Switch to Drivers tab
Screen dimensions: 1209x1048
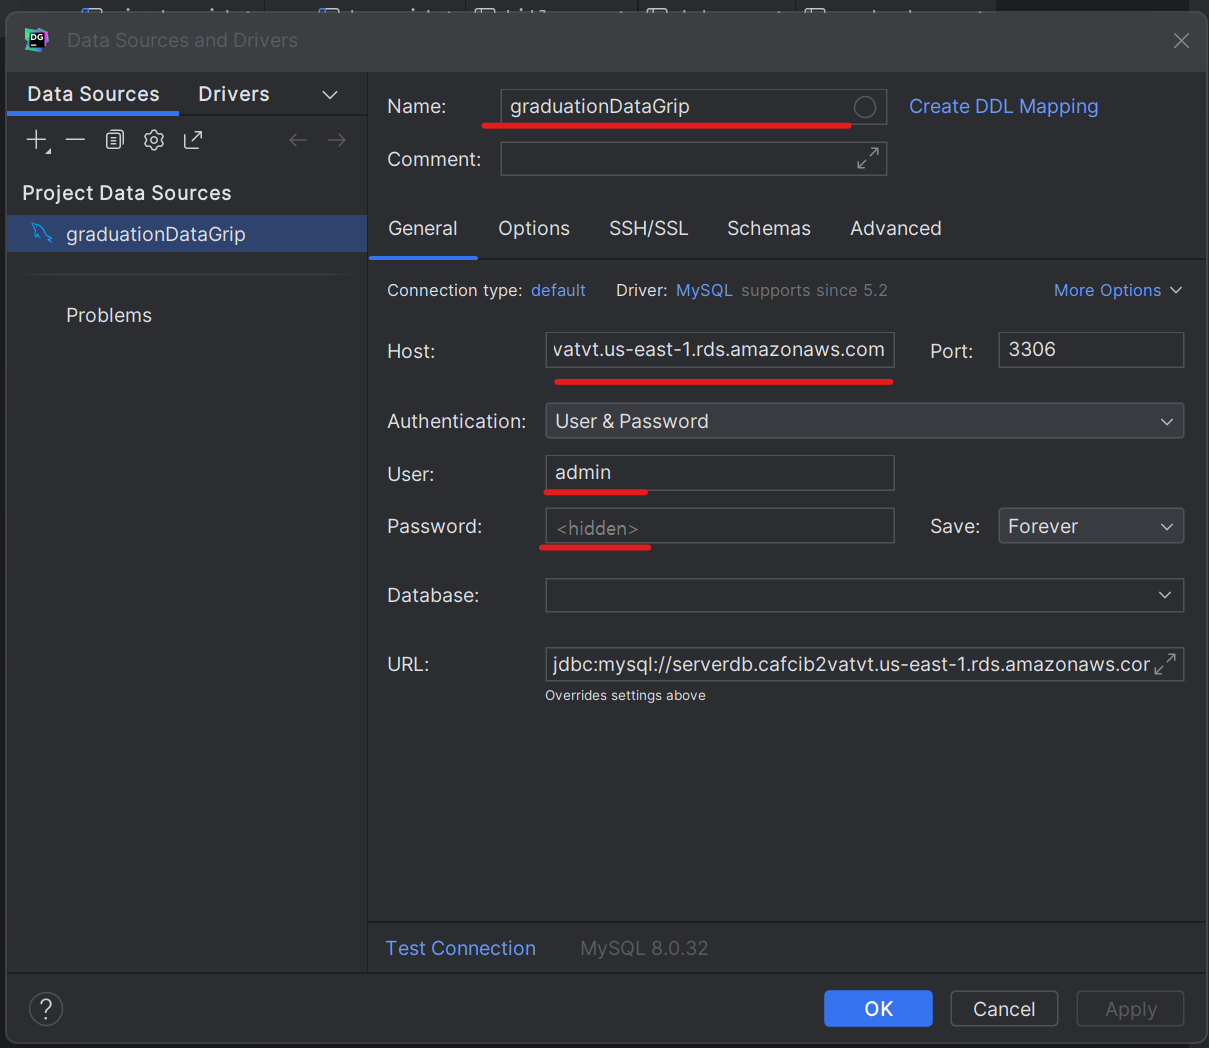click(x=234, y=94)
